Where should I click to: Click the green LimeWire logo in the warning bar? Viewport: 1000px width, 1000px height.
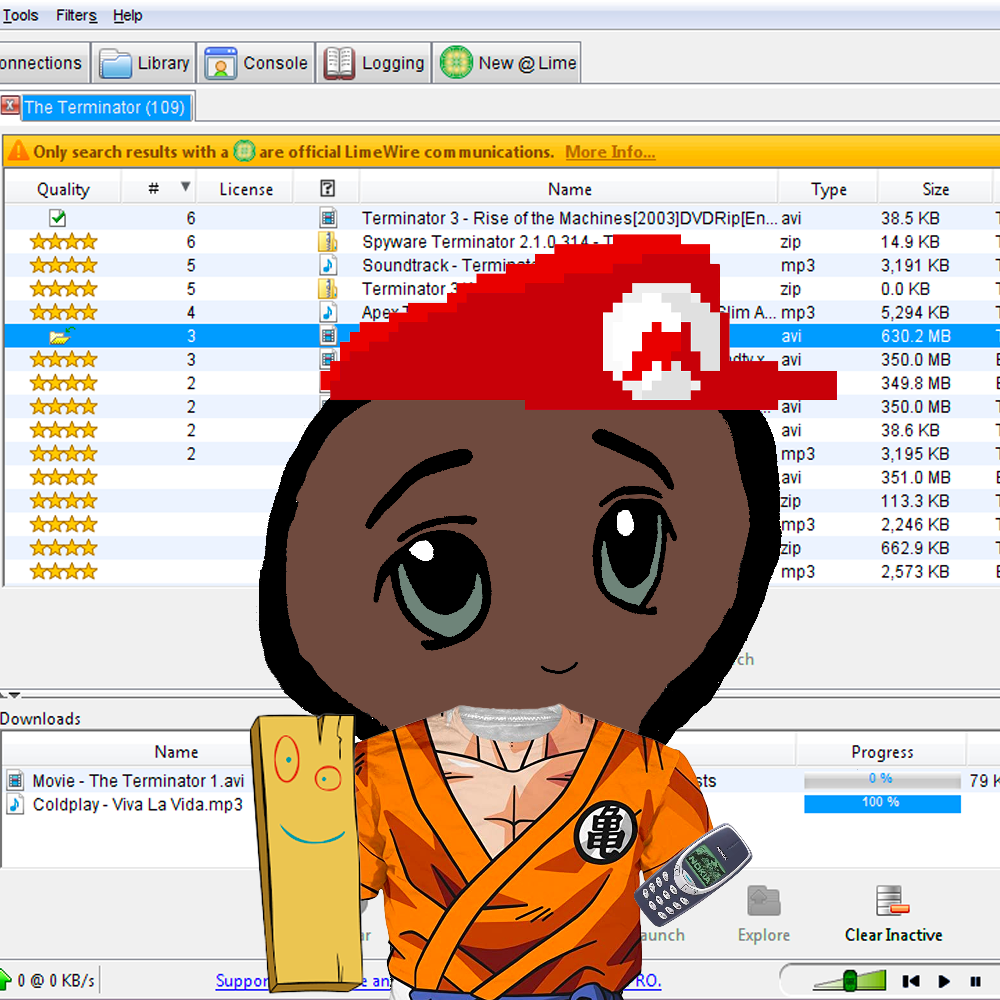click(x=244, y=151)
